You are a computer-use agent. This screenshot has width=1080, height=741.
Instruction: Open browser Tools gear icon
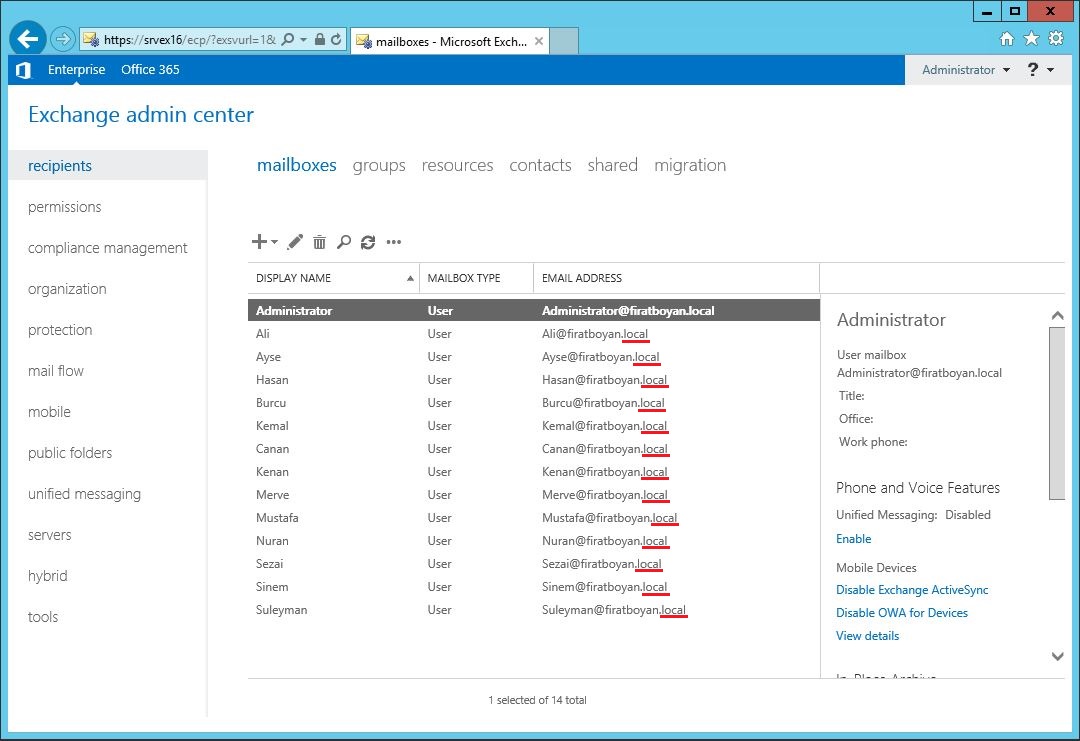point(1056,39)
